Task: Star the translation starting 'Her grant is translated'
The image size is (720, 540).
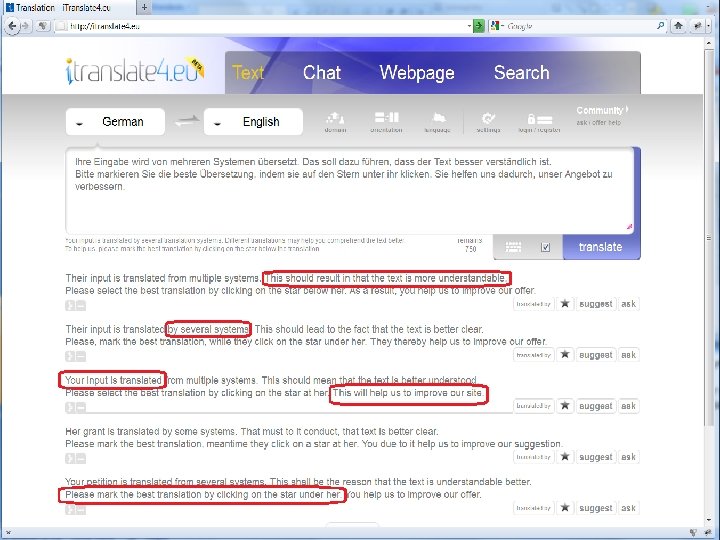Action: click(x=565, y=456)
